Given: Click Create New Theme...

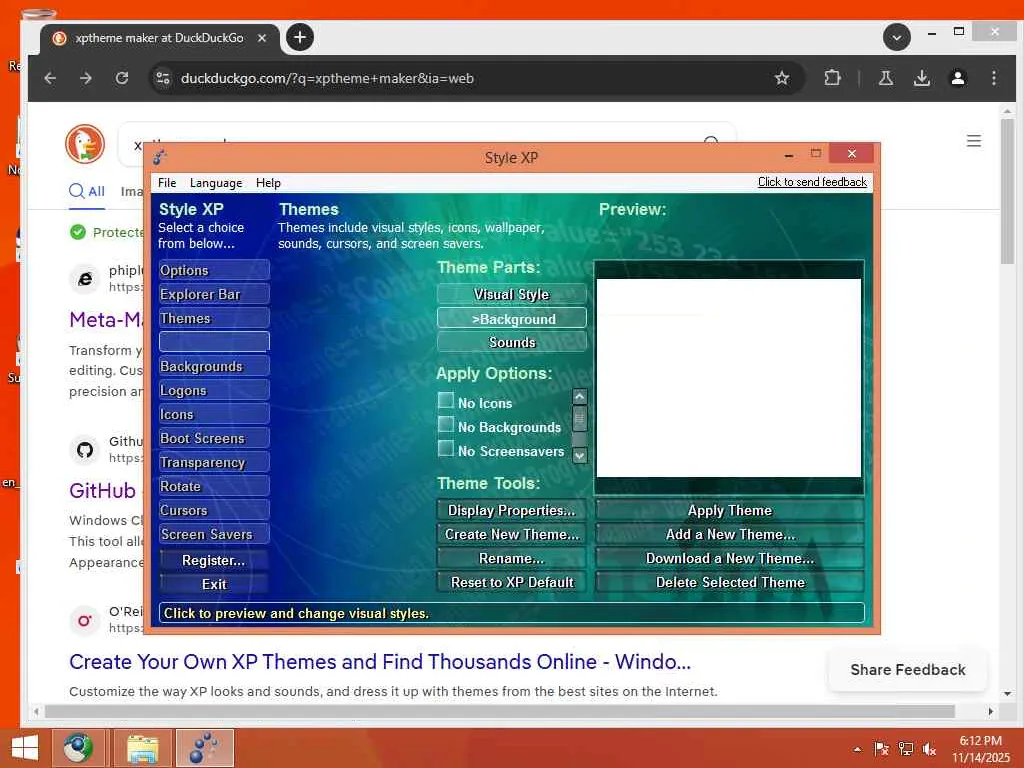Looking at the screenshot, I should pyautogui.click(x=511, y=534).
